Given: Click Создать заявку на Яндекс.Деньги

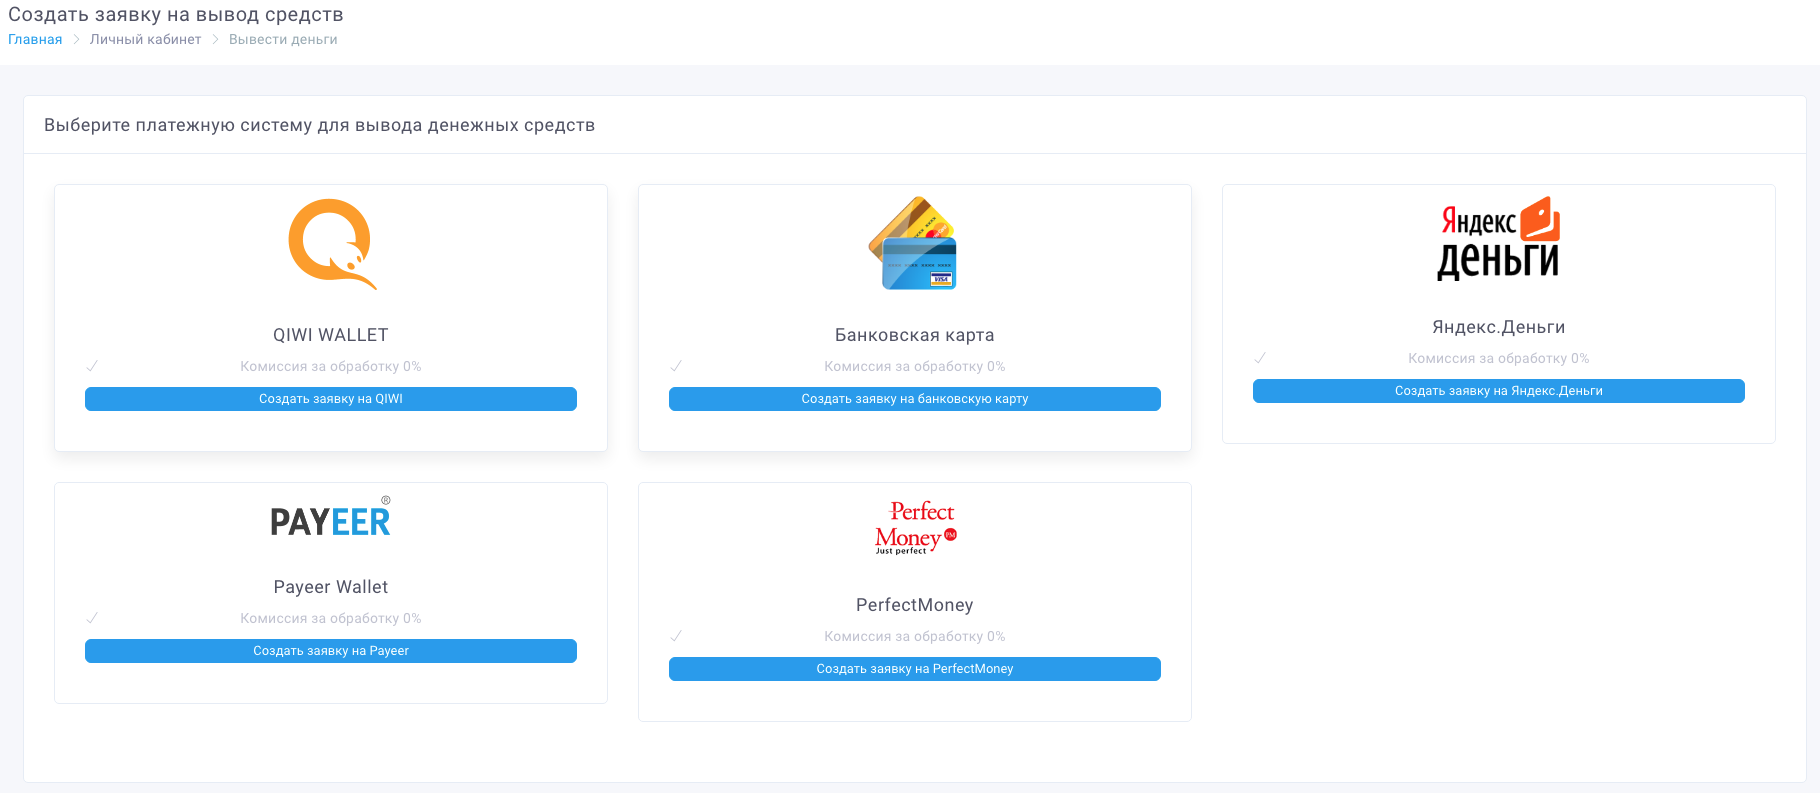Looking at the screenshot, I should 1499,391.
